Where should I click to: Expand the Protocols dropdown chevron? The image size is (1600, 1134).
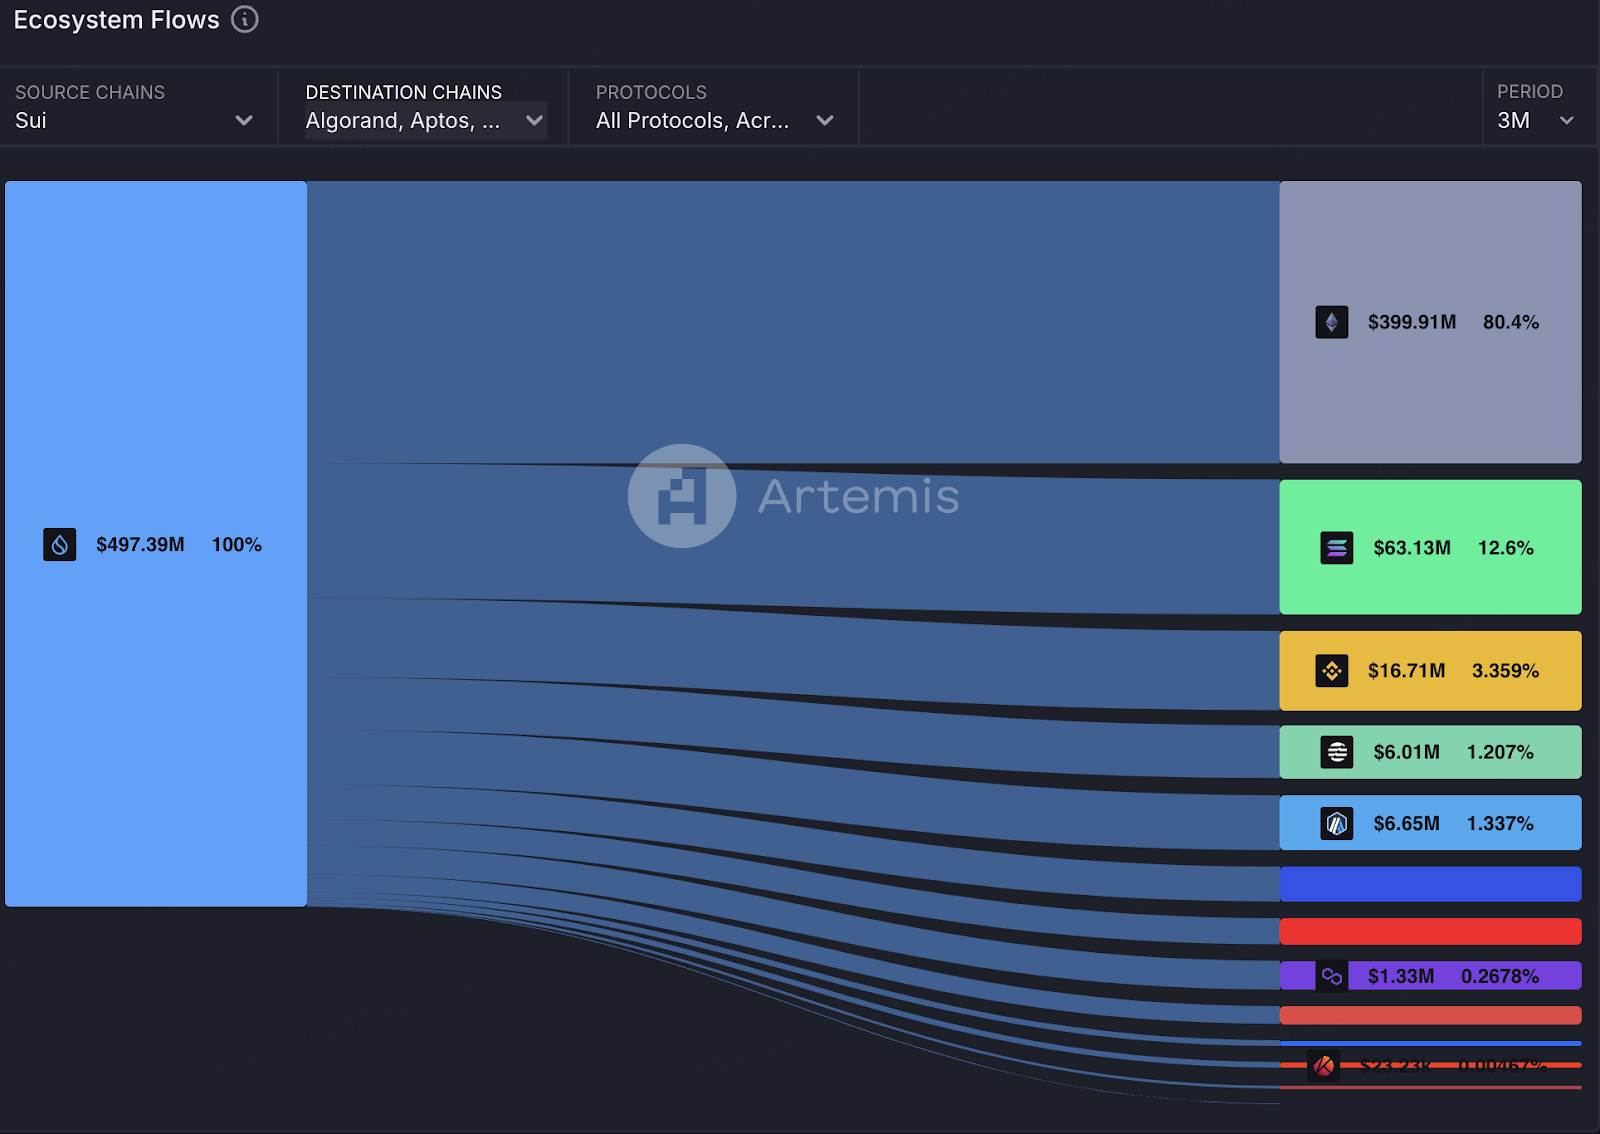pos(825,120)
